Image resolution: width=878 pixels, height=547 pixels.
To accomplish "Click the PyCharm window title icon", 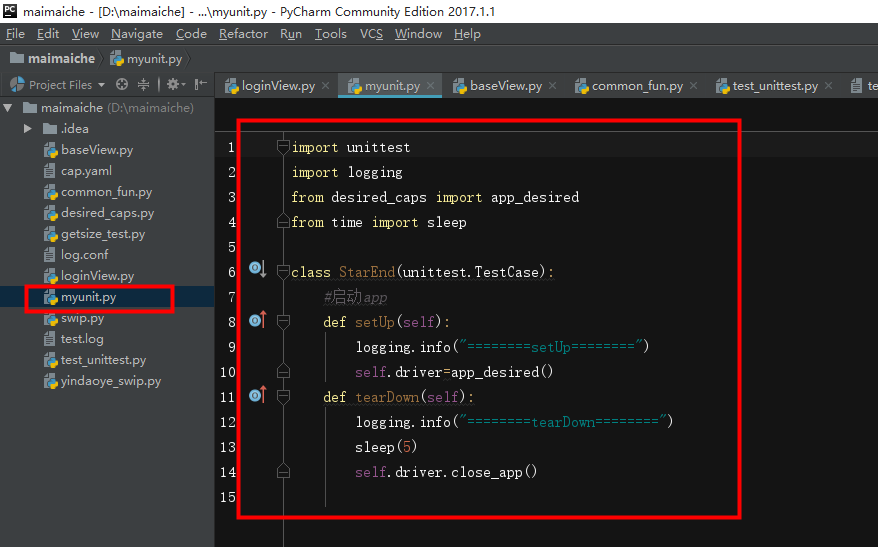I will click(x=10, y=11).
